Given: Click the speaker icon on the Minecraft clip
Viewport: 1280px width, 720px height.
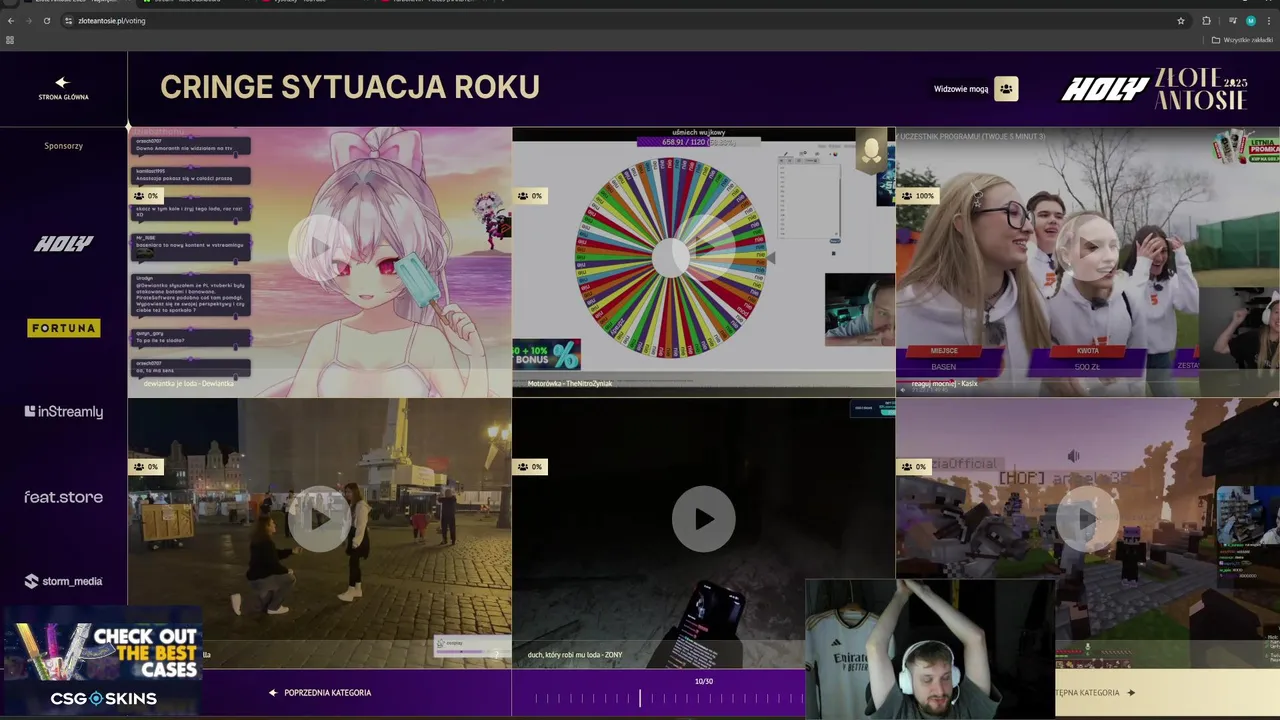Looking at the screenshot, I should tap(1073, 456).
